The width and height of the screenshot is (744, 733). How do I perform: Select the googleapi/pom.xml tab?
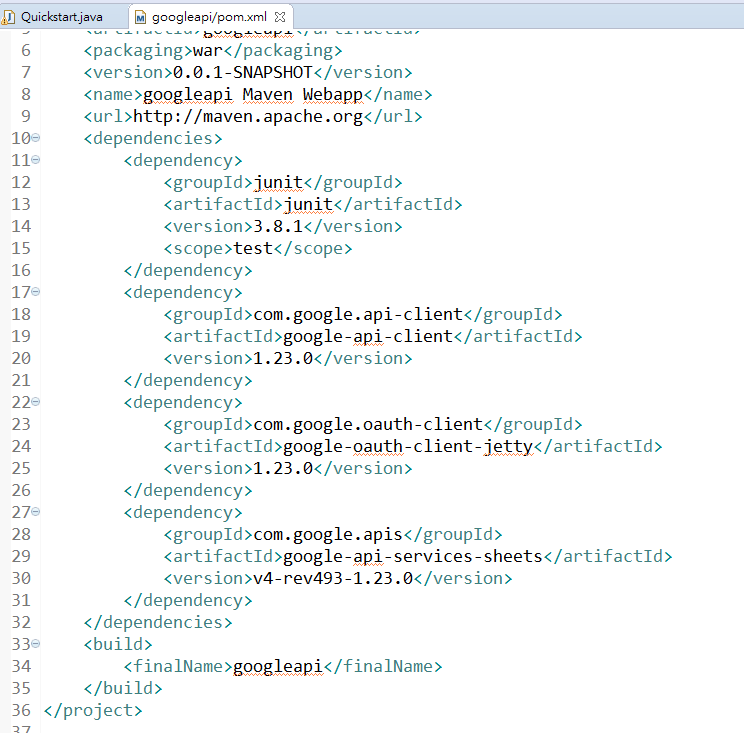[x=209, y=17]
